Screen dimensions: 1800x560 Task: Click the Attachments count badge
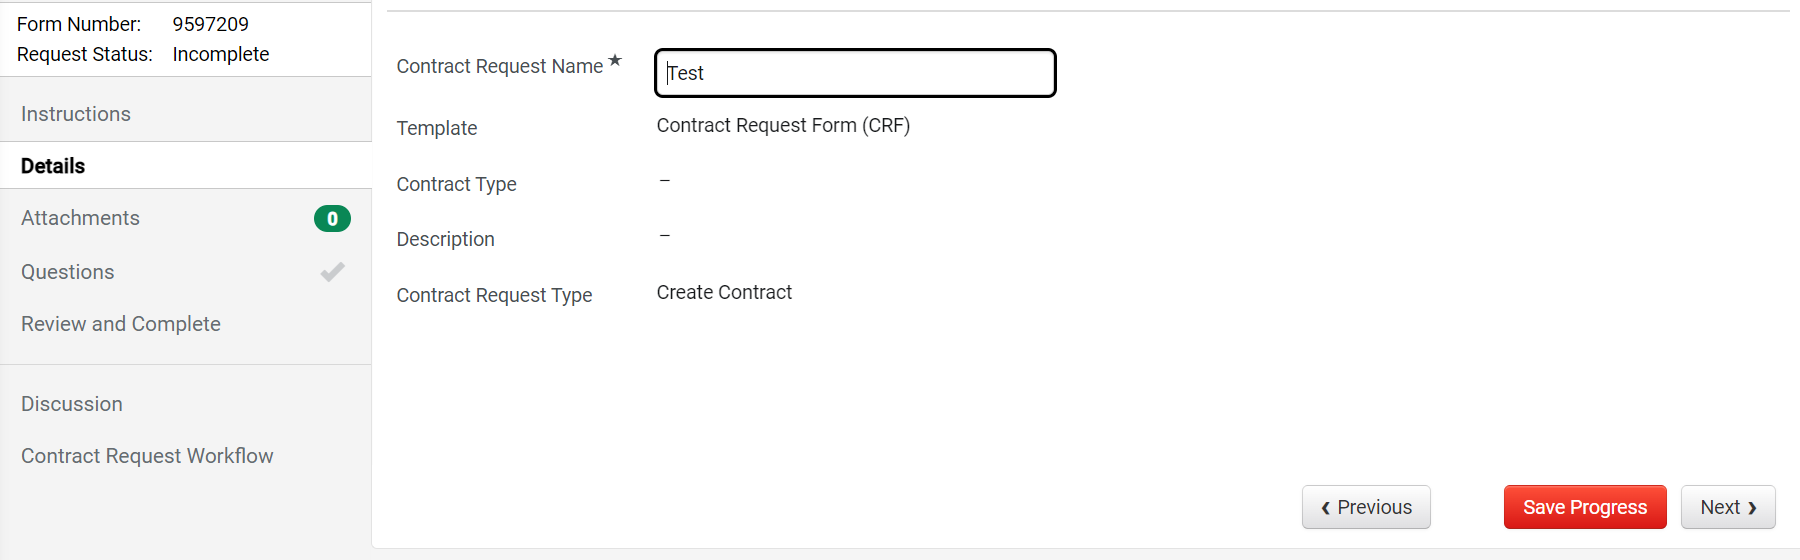click(332, 218)
